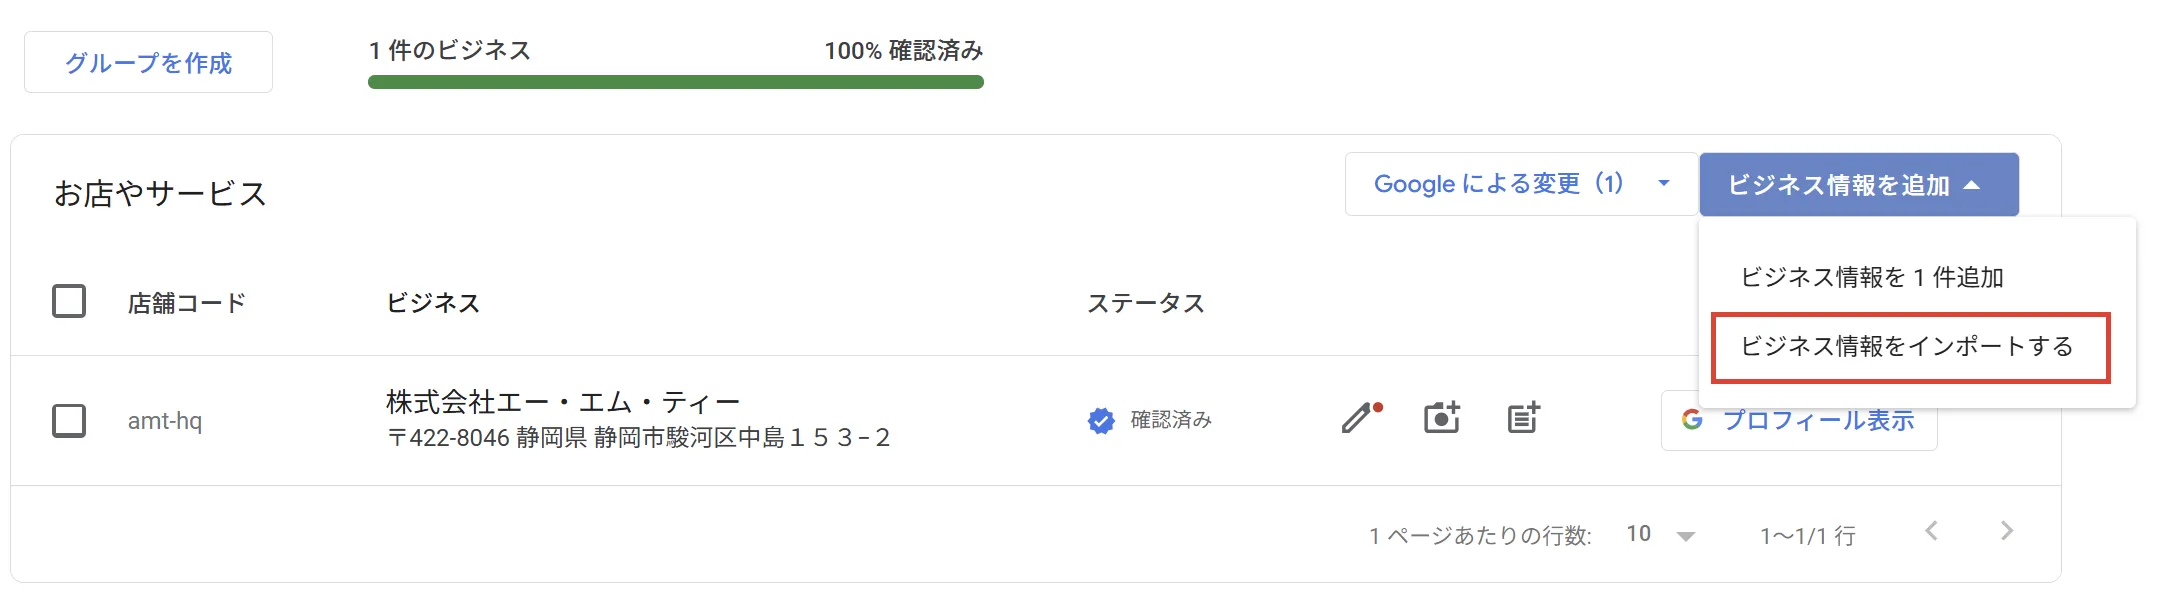Collapse the ビジネス情報を追加 dropdown button

coord(1858,185)
